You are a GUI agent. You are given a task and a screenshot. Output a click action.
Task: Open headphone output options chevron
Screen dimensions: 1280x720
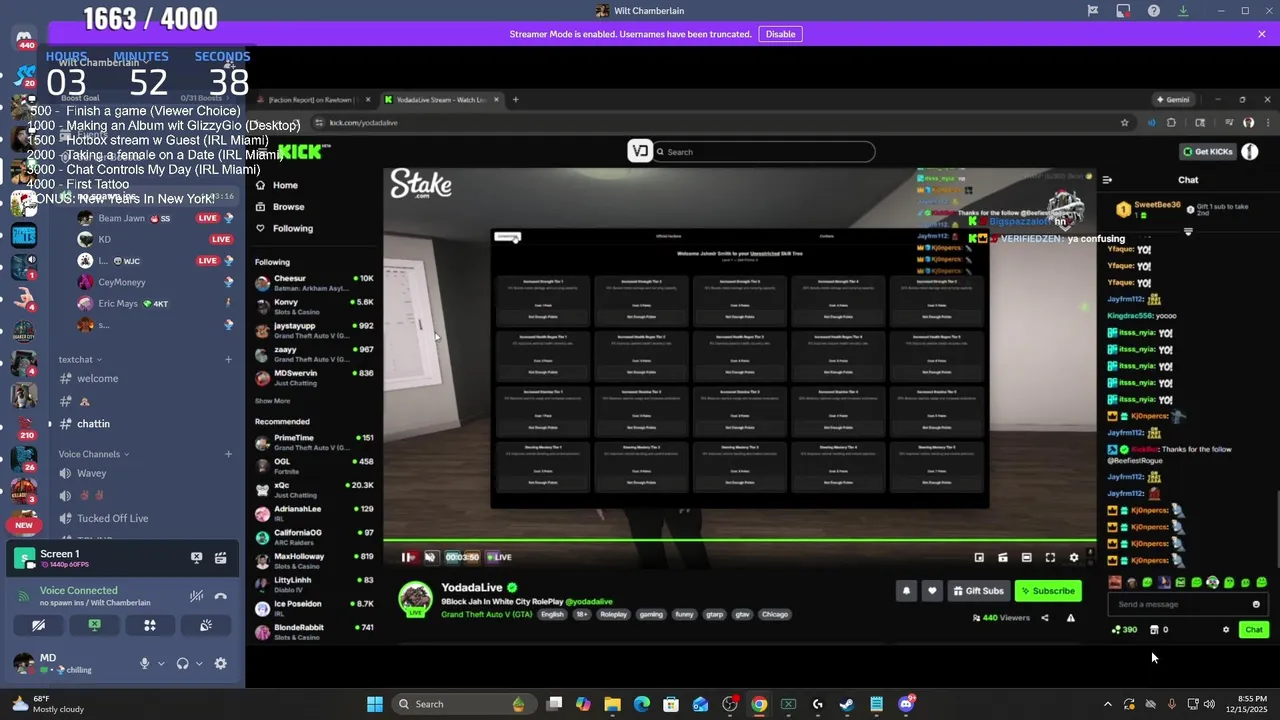[x=199, y=663]
